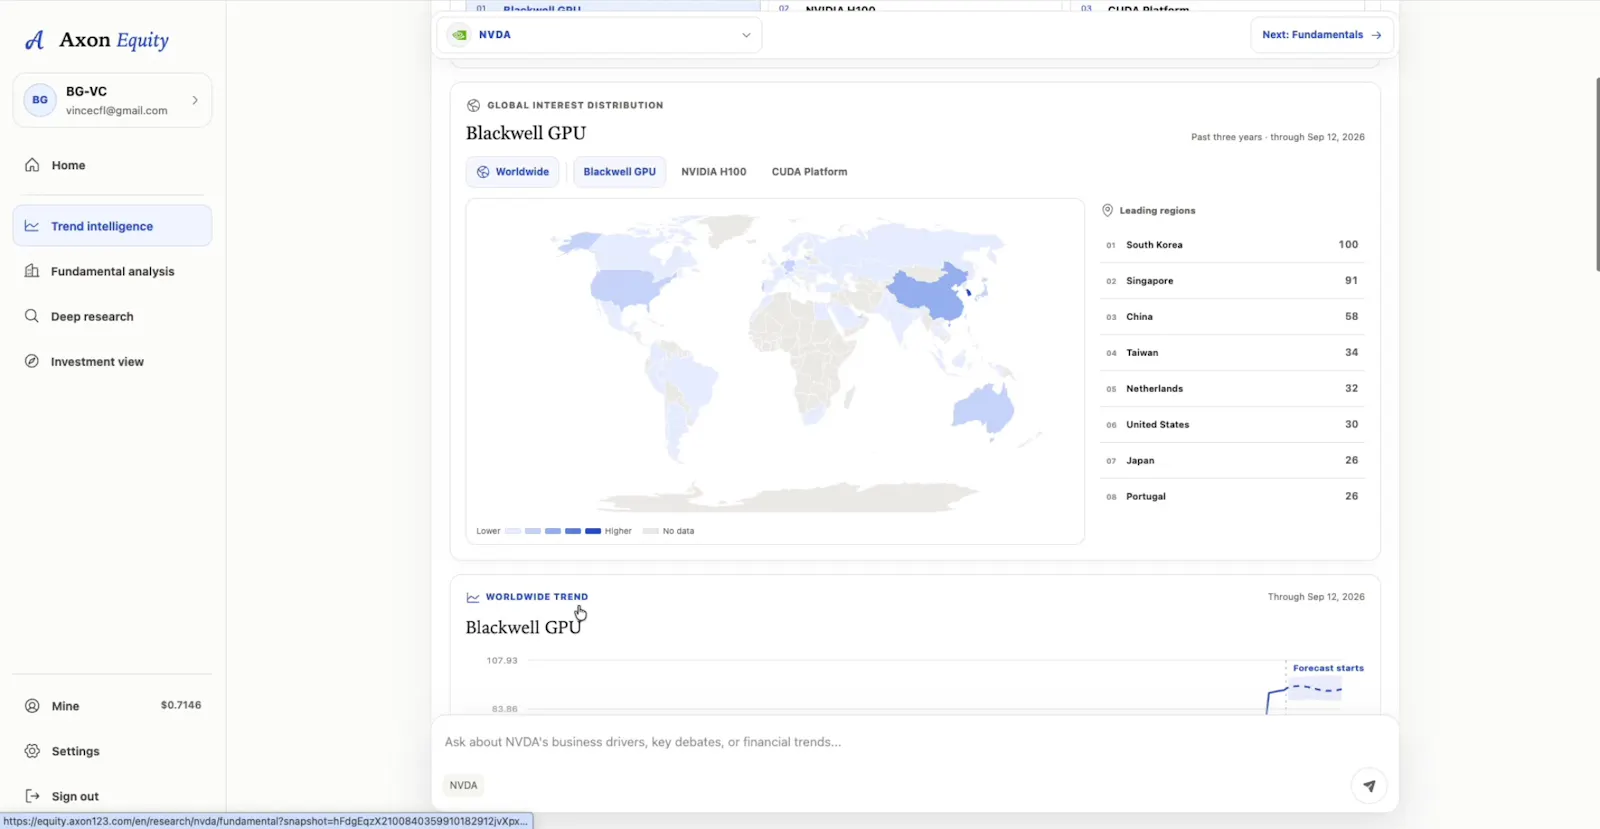Click the Investment view compass icon

click(32, 361)
